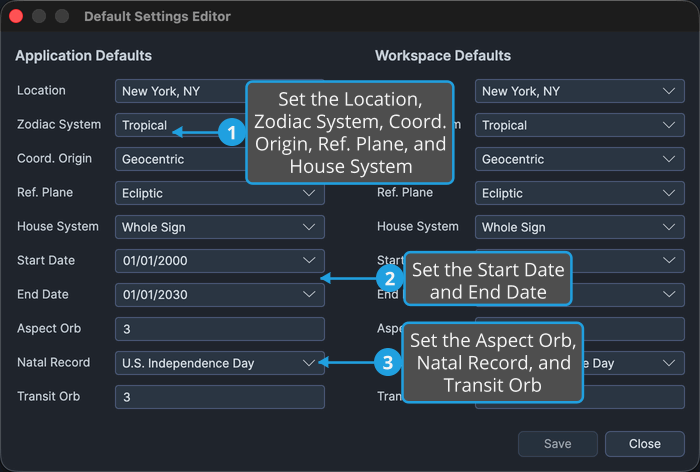Screen dimensions: 700x472
Task: Open Workspace Defaults End Date chevron
Action: coord(669,294)
